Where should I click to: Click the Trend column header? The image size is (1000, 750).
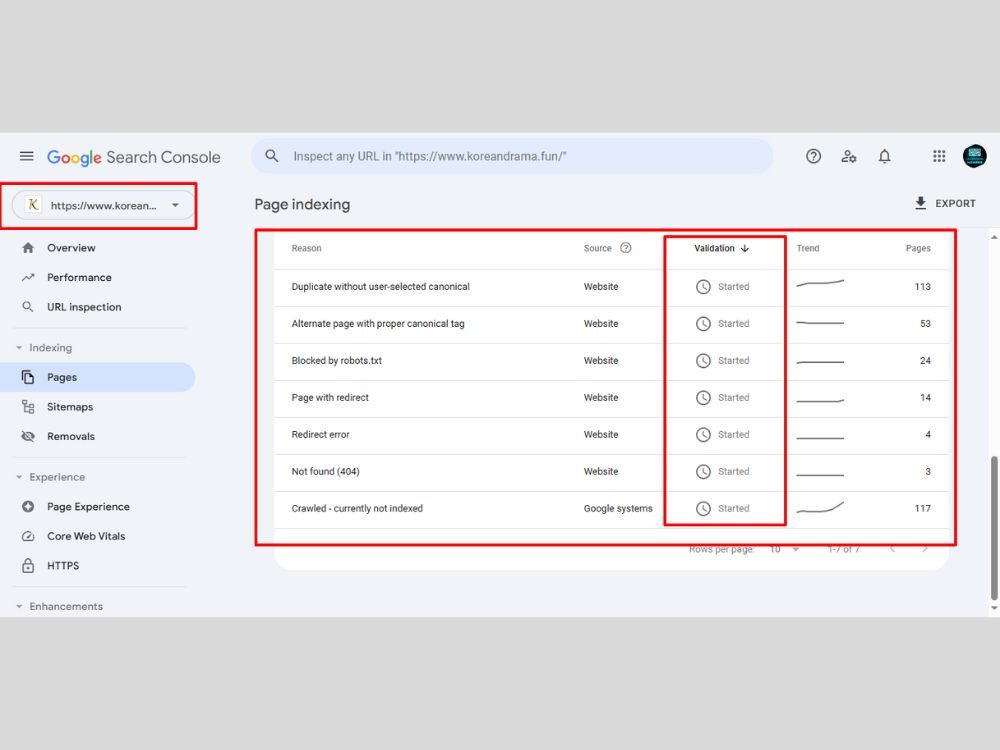tap(807, 248)
